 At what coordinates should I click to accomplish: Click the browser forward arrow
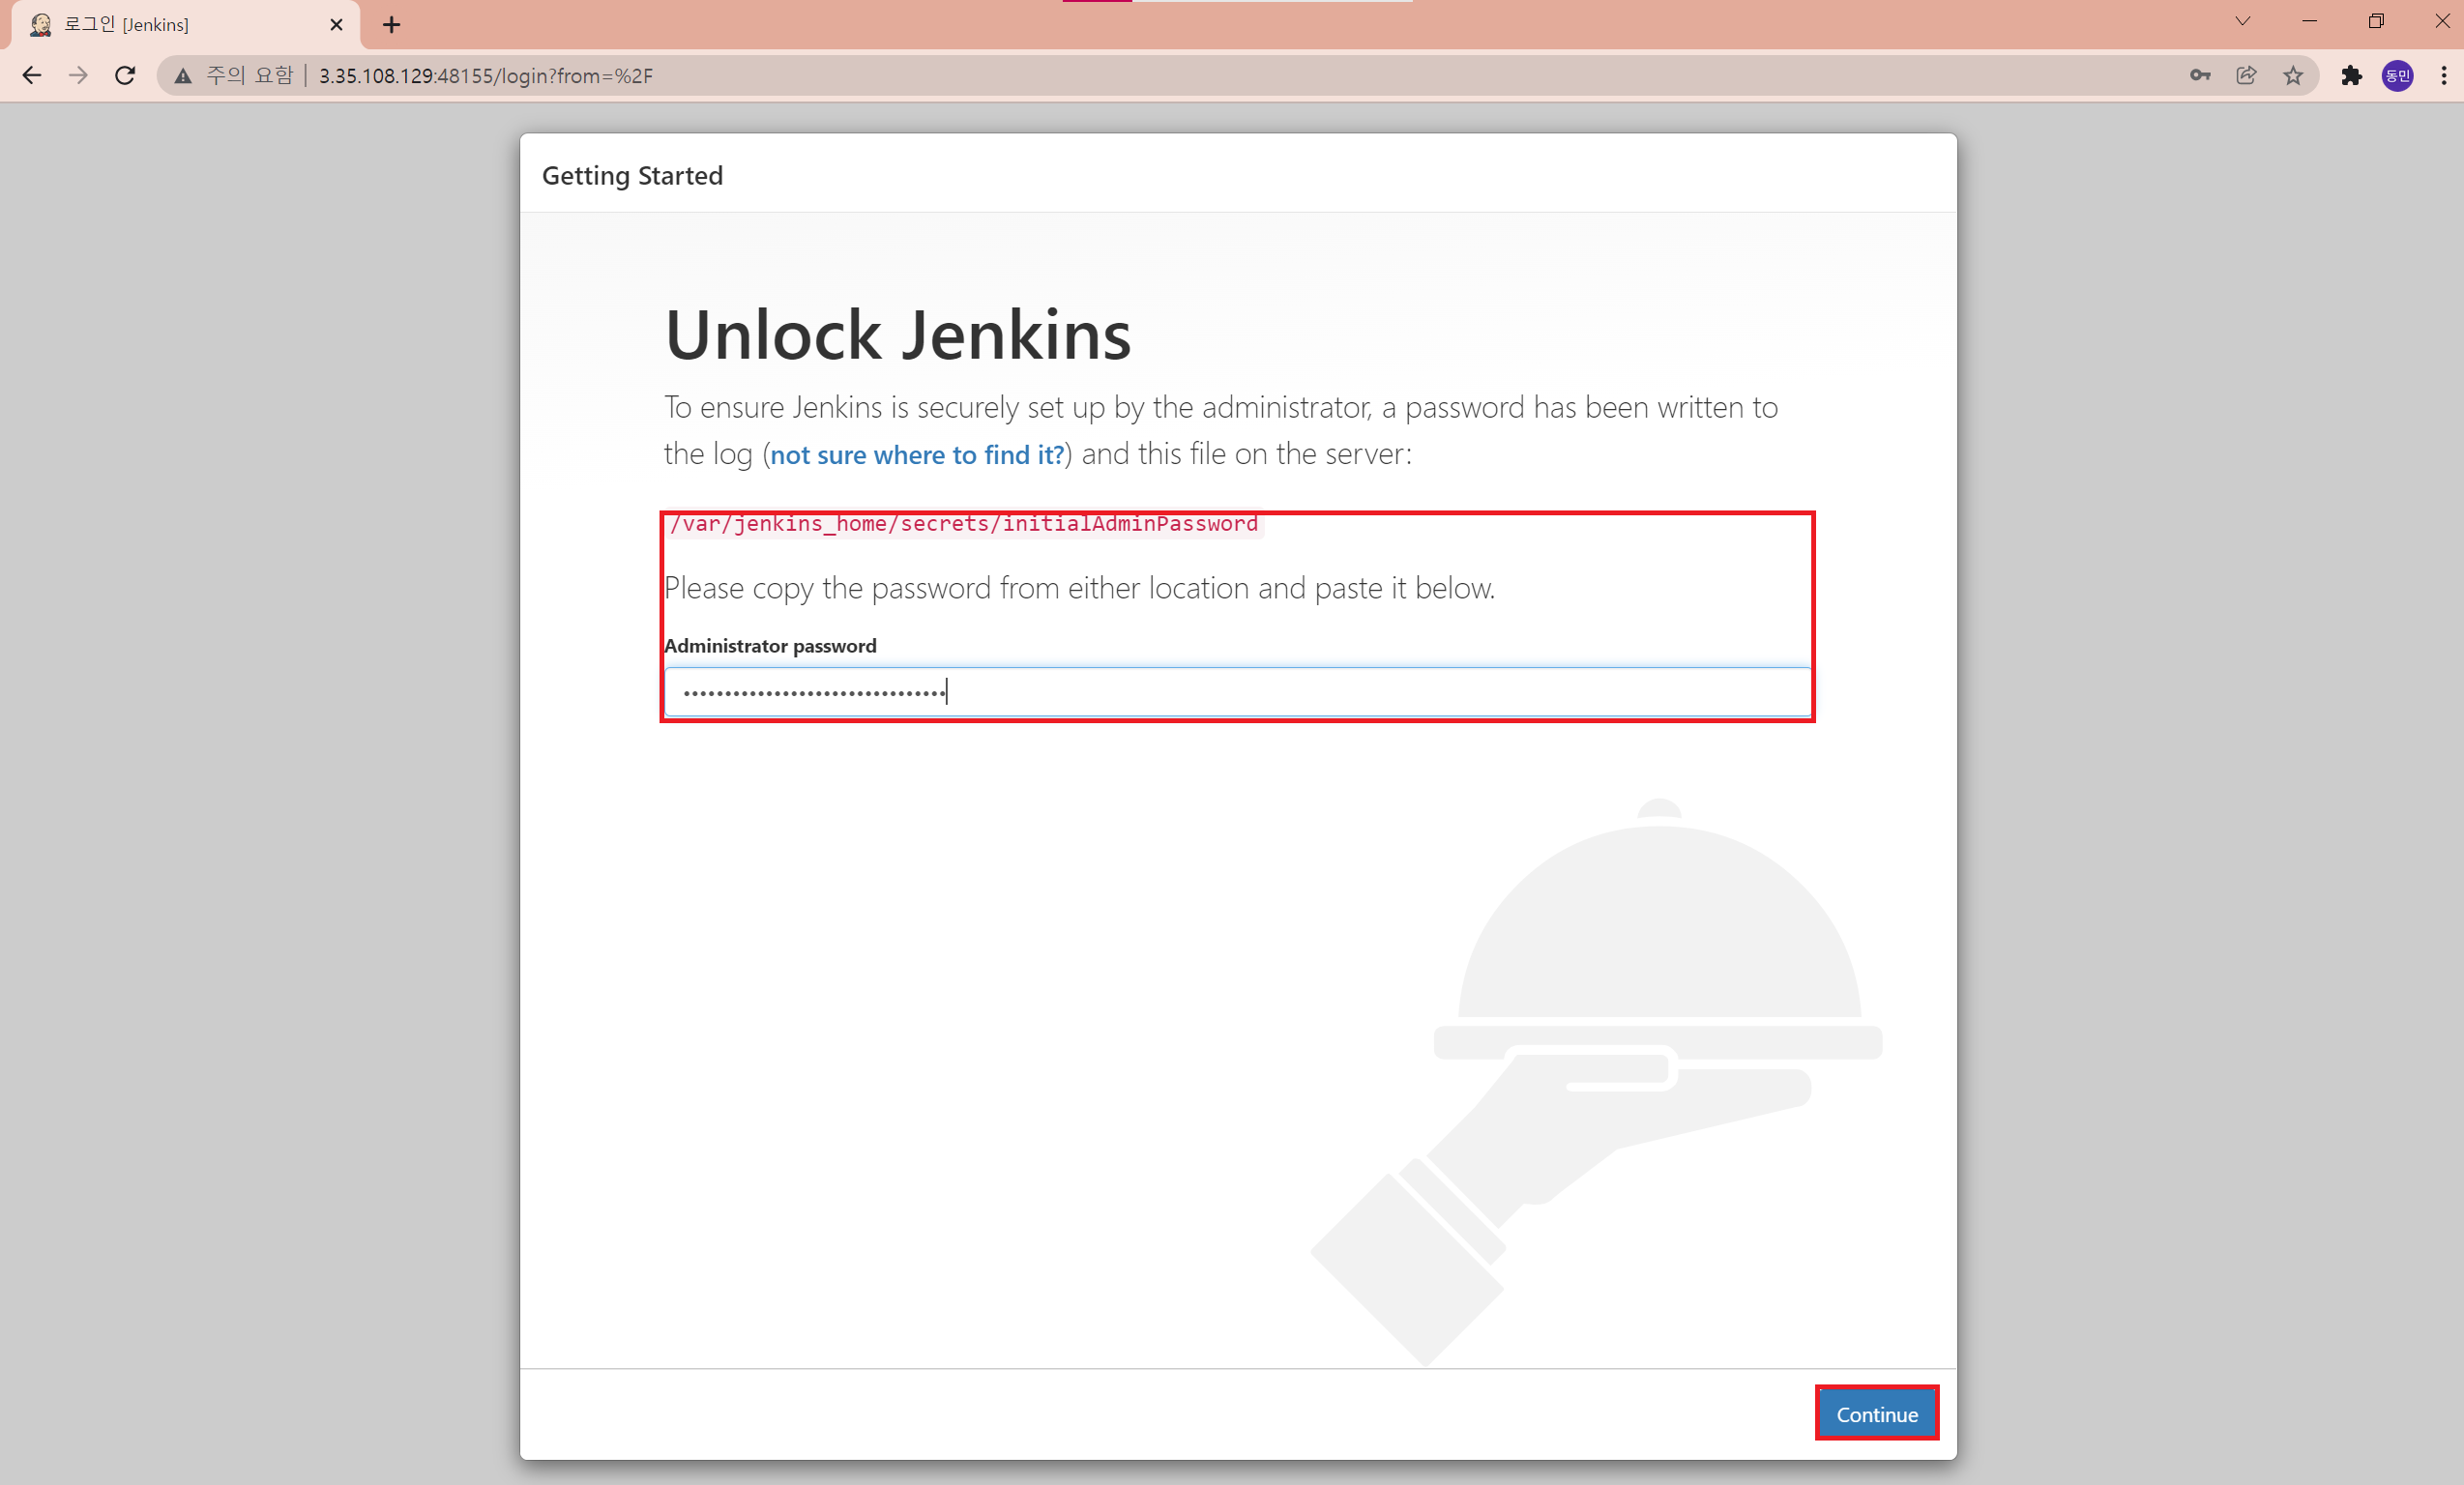(x=78, y=76)
